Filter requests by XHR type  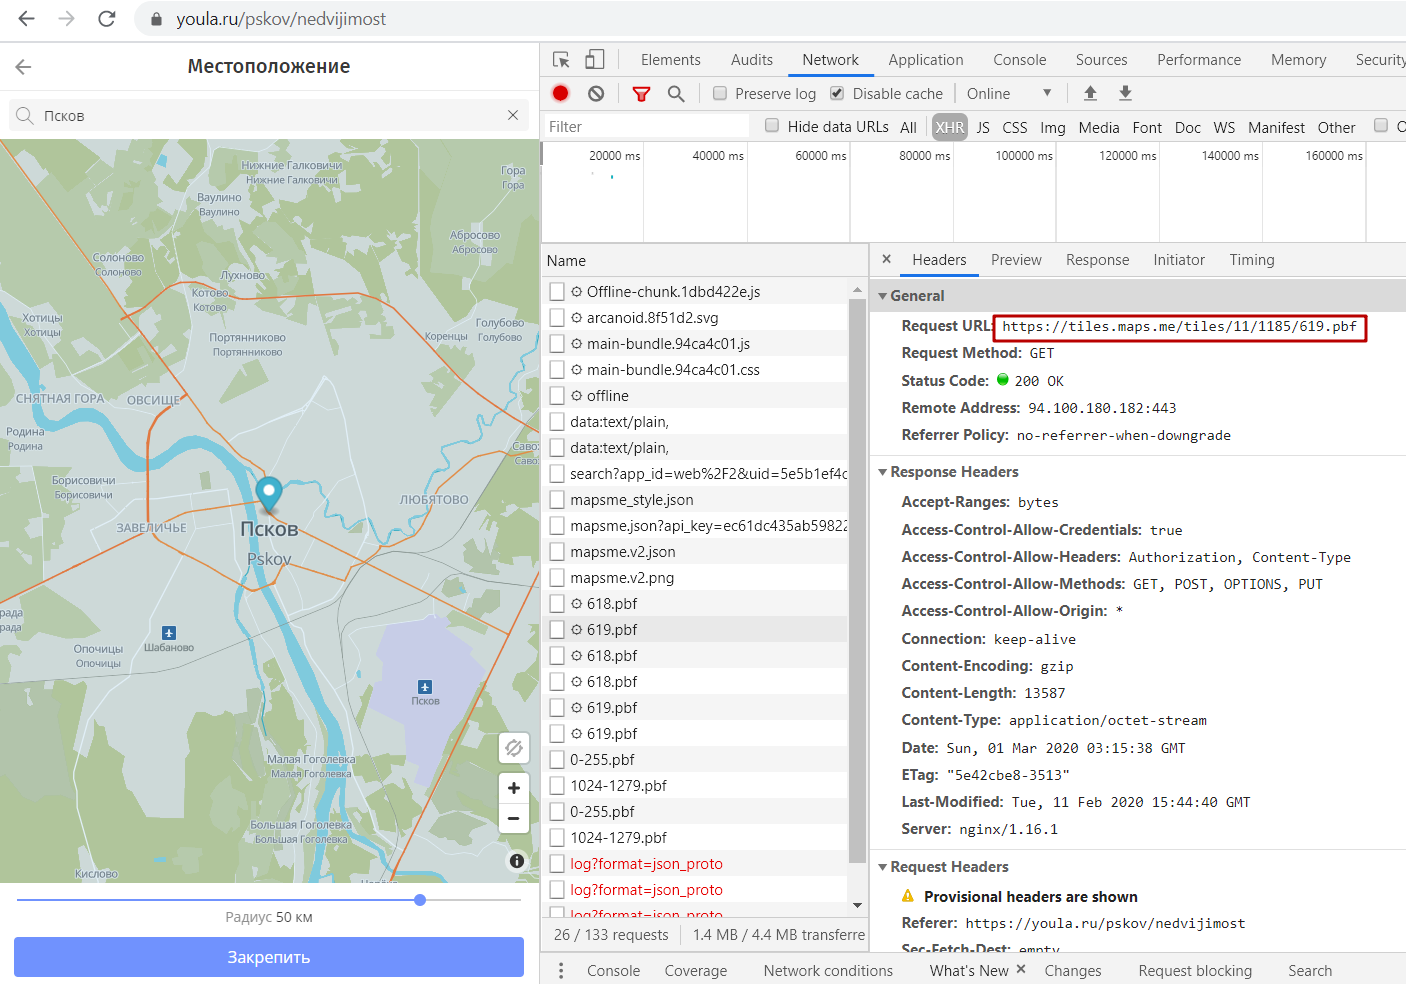point(949,127)
